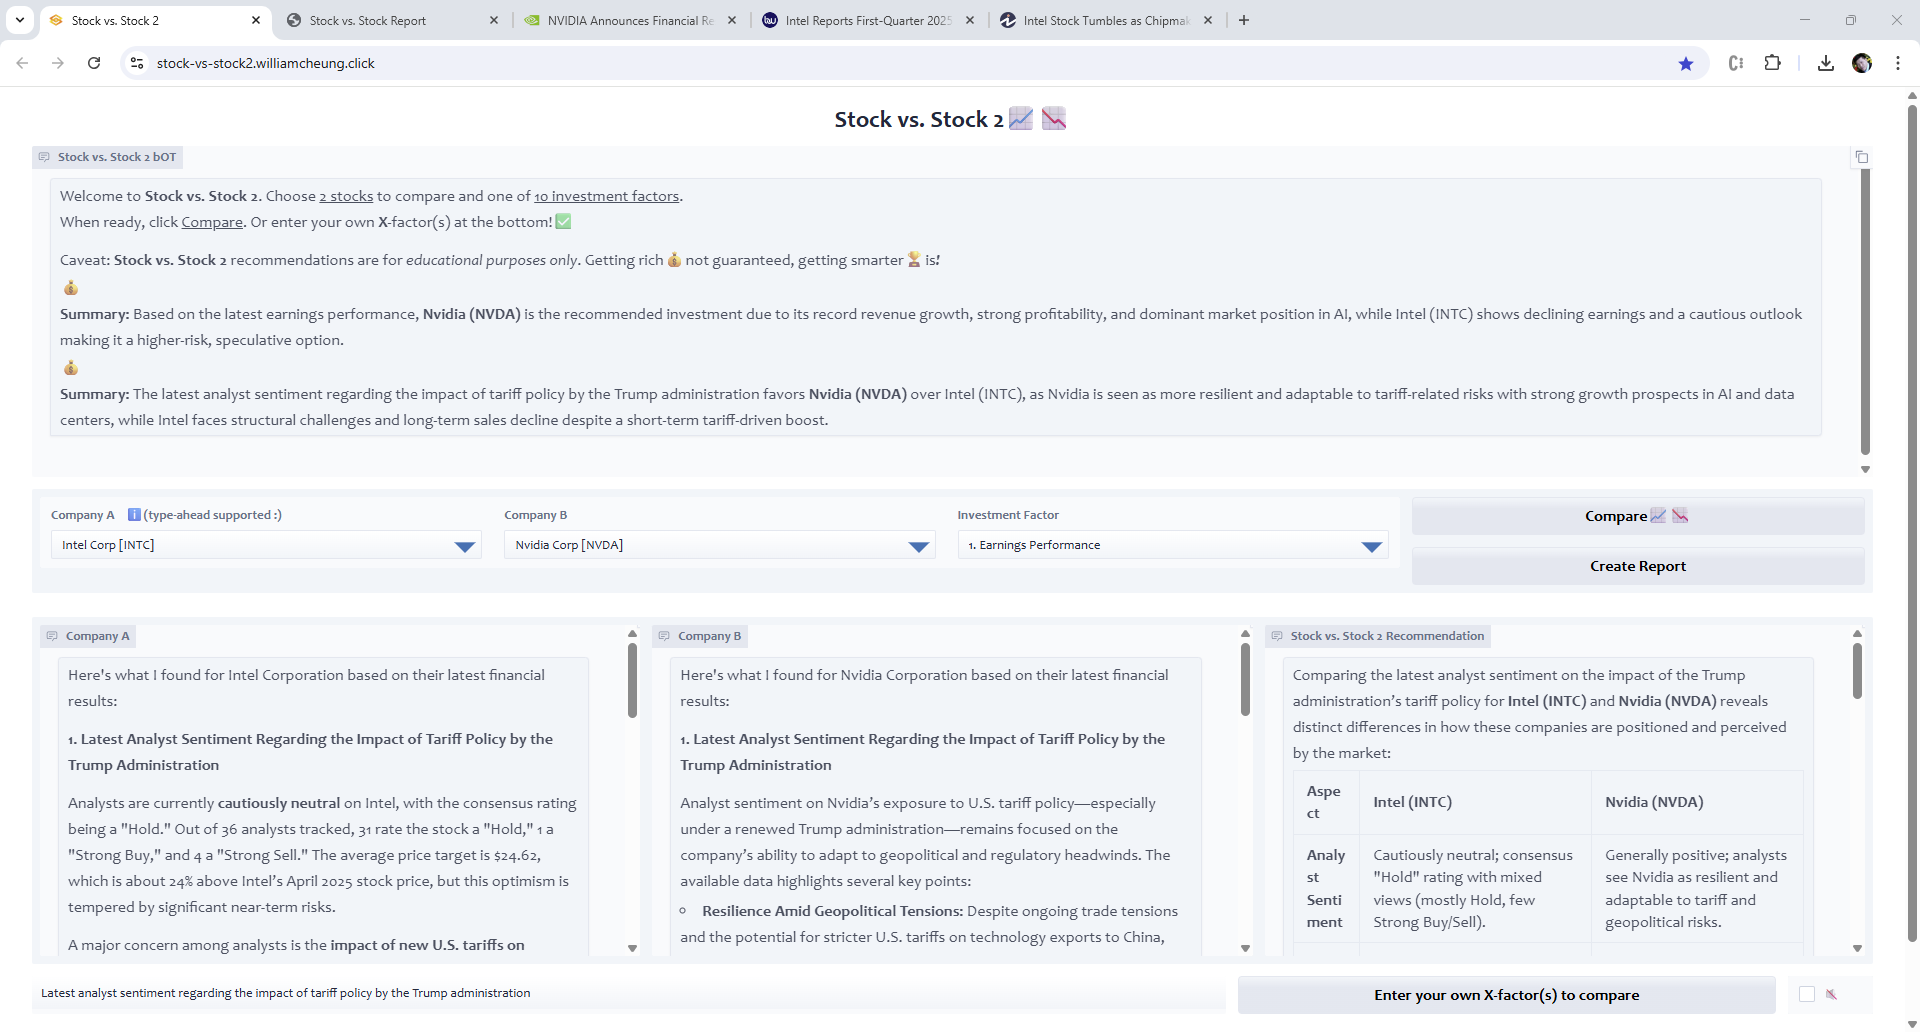1920x1032 pixels.
Task: Expand the Company A dropdown arrow
Action: pos(464,546)
